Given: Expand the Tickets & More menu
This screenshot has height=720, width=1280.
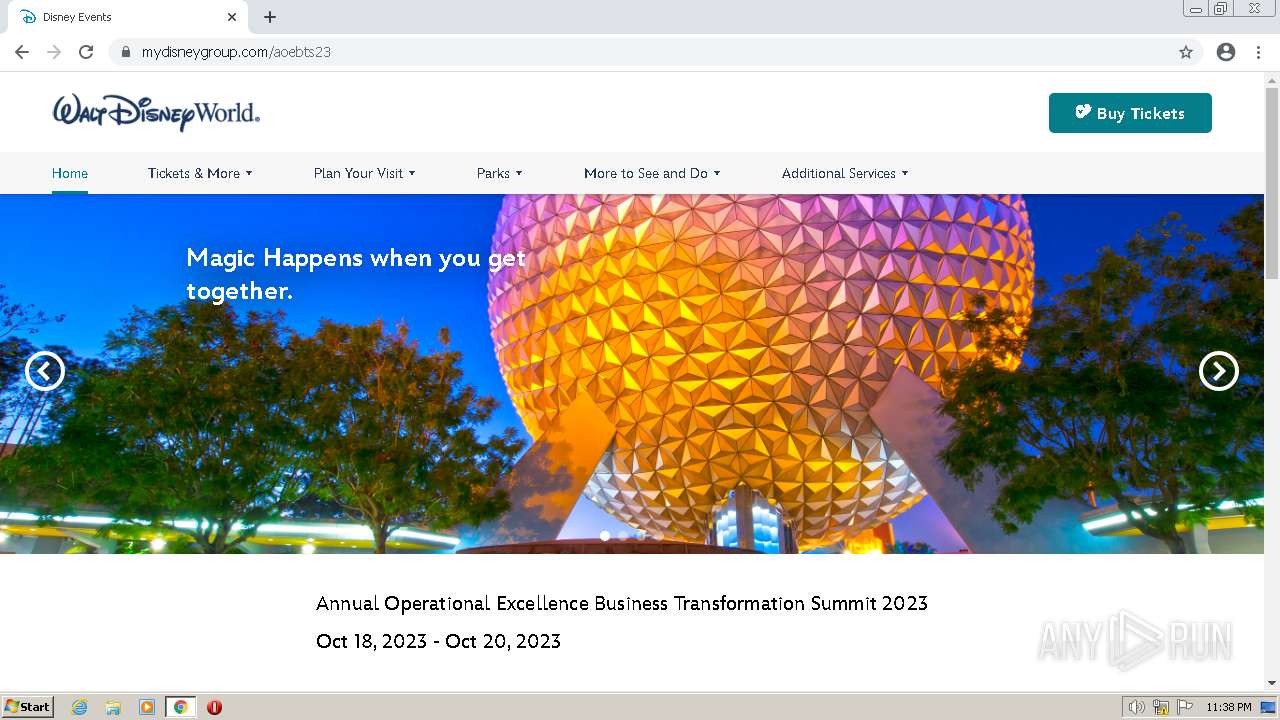Looking at the screenshot, I should [x=200, y=173].
